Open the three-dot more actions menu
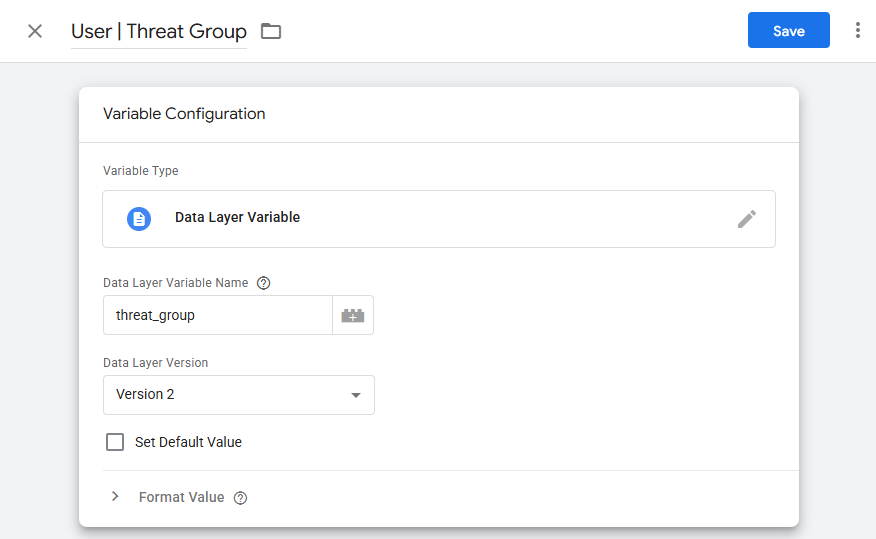Image resolution: width=876 pixels, height=539 pixels. pyautogui.click(x=858, y=30)
